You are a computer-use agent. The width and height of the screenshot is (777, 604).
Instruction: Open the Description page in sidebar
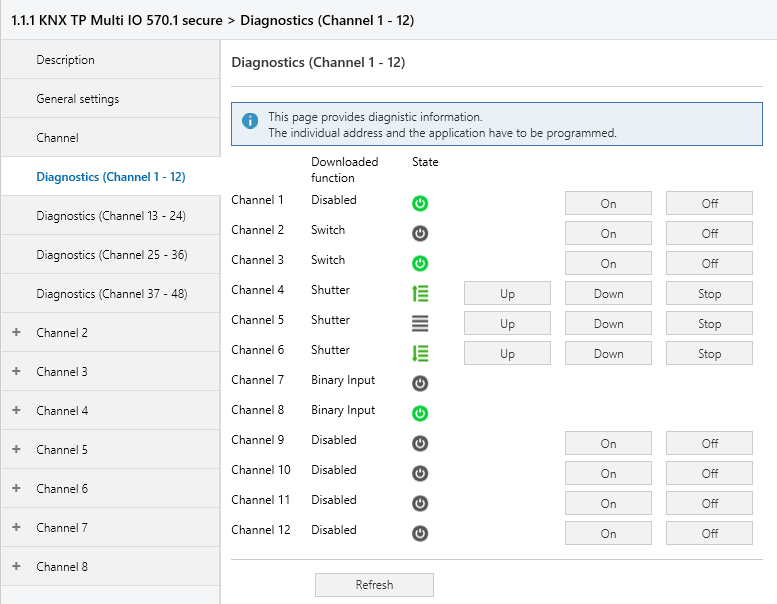65,59
